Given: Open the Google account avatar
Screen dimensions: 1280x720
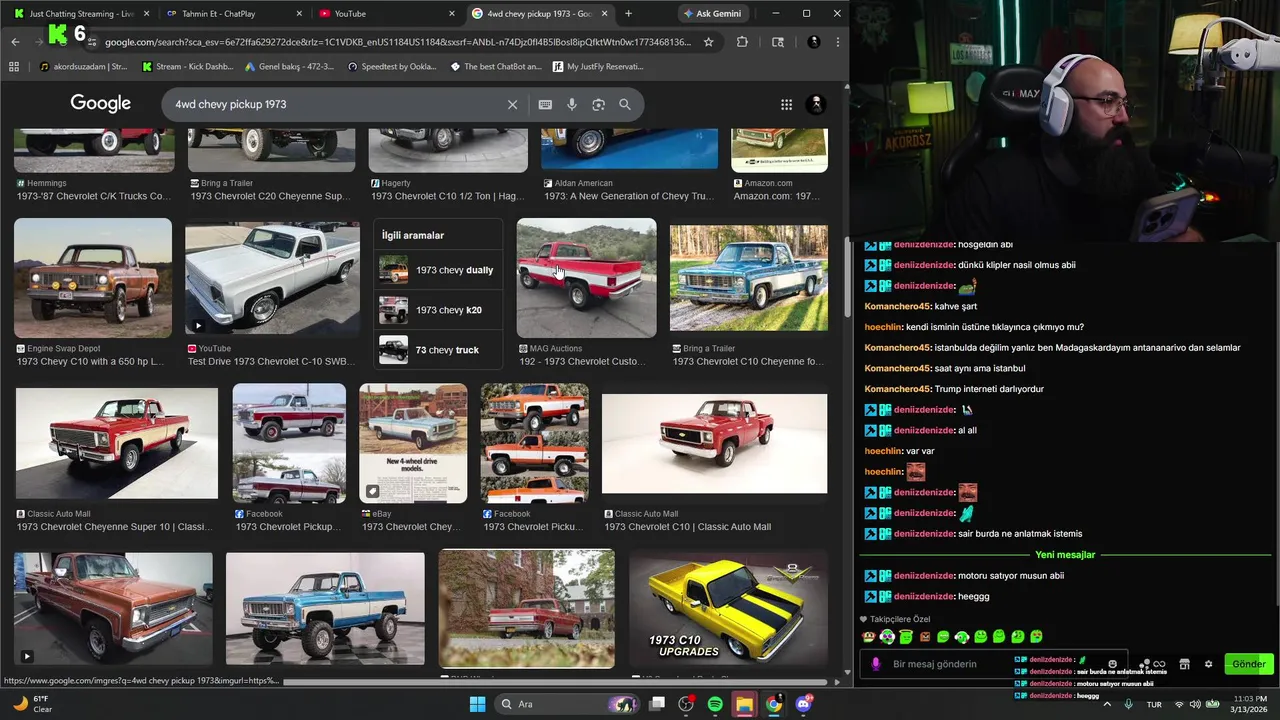Looking at the screenshot, I should 816,104.
